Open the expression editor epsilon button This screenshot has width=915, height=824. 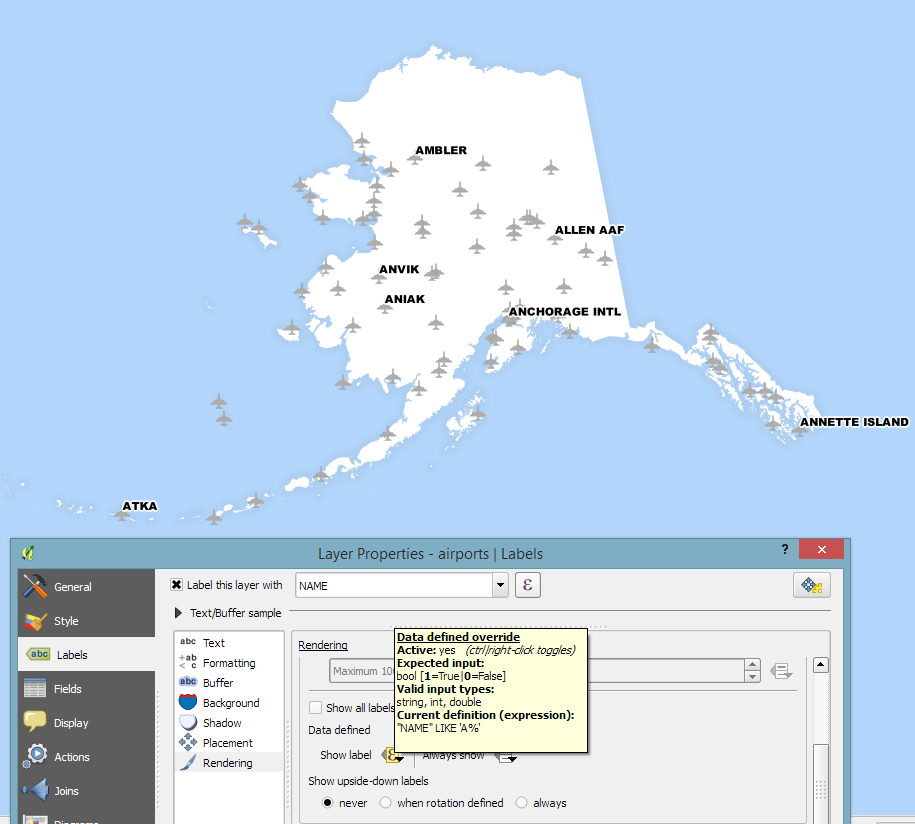[x=528, y=585]
